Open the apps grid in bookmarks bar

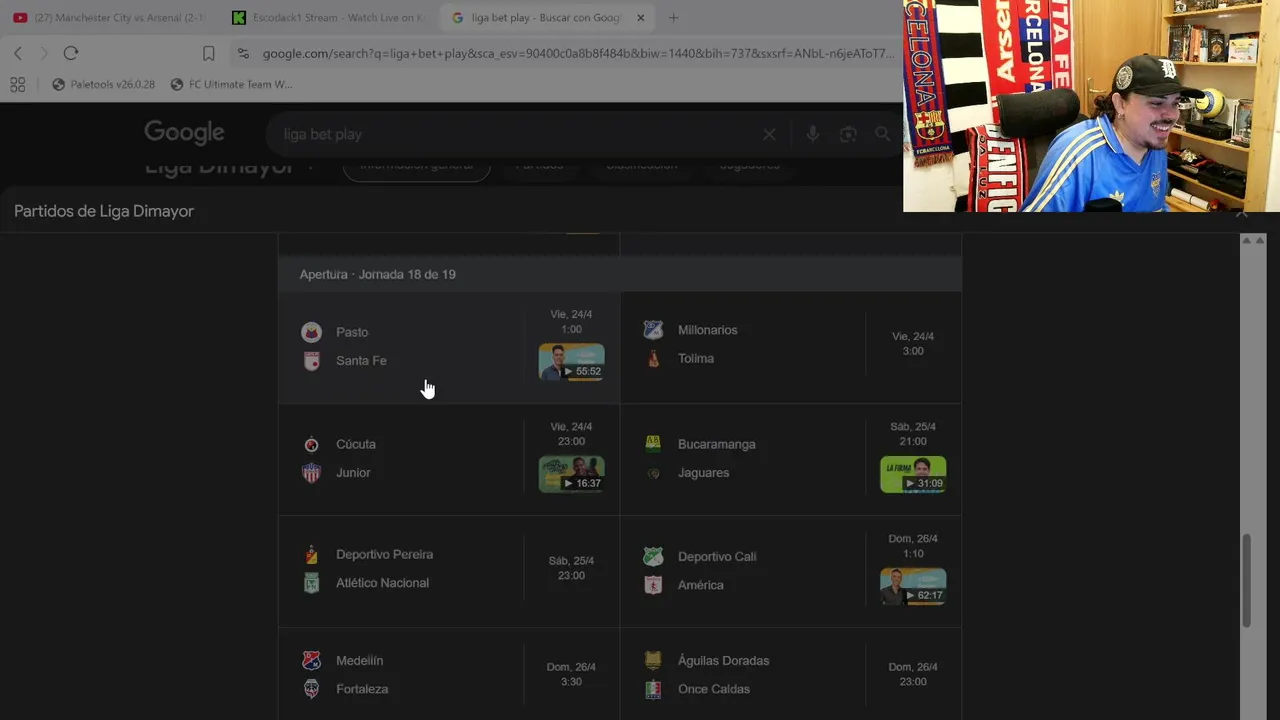pyautogui.click(x=18, y=85)
